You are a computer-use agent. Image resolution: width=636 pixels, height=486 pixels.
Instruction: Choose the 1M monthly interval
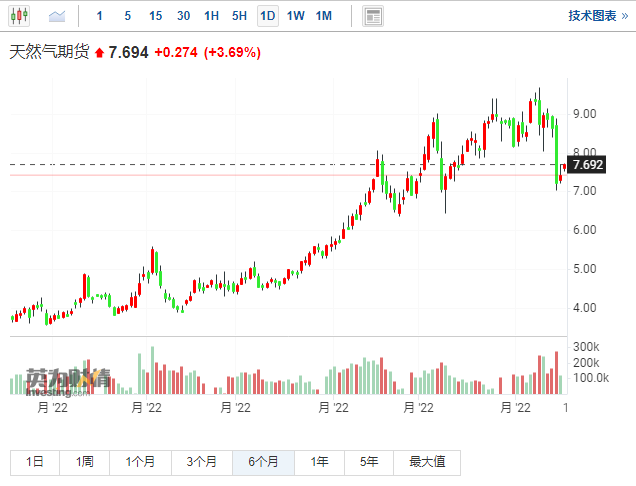(324, 16)
